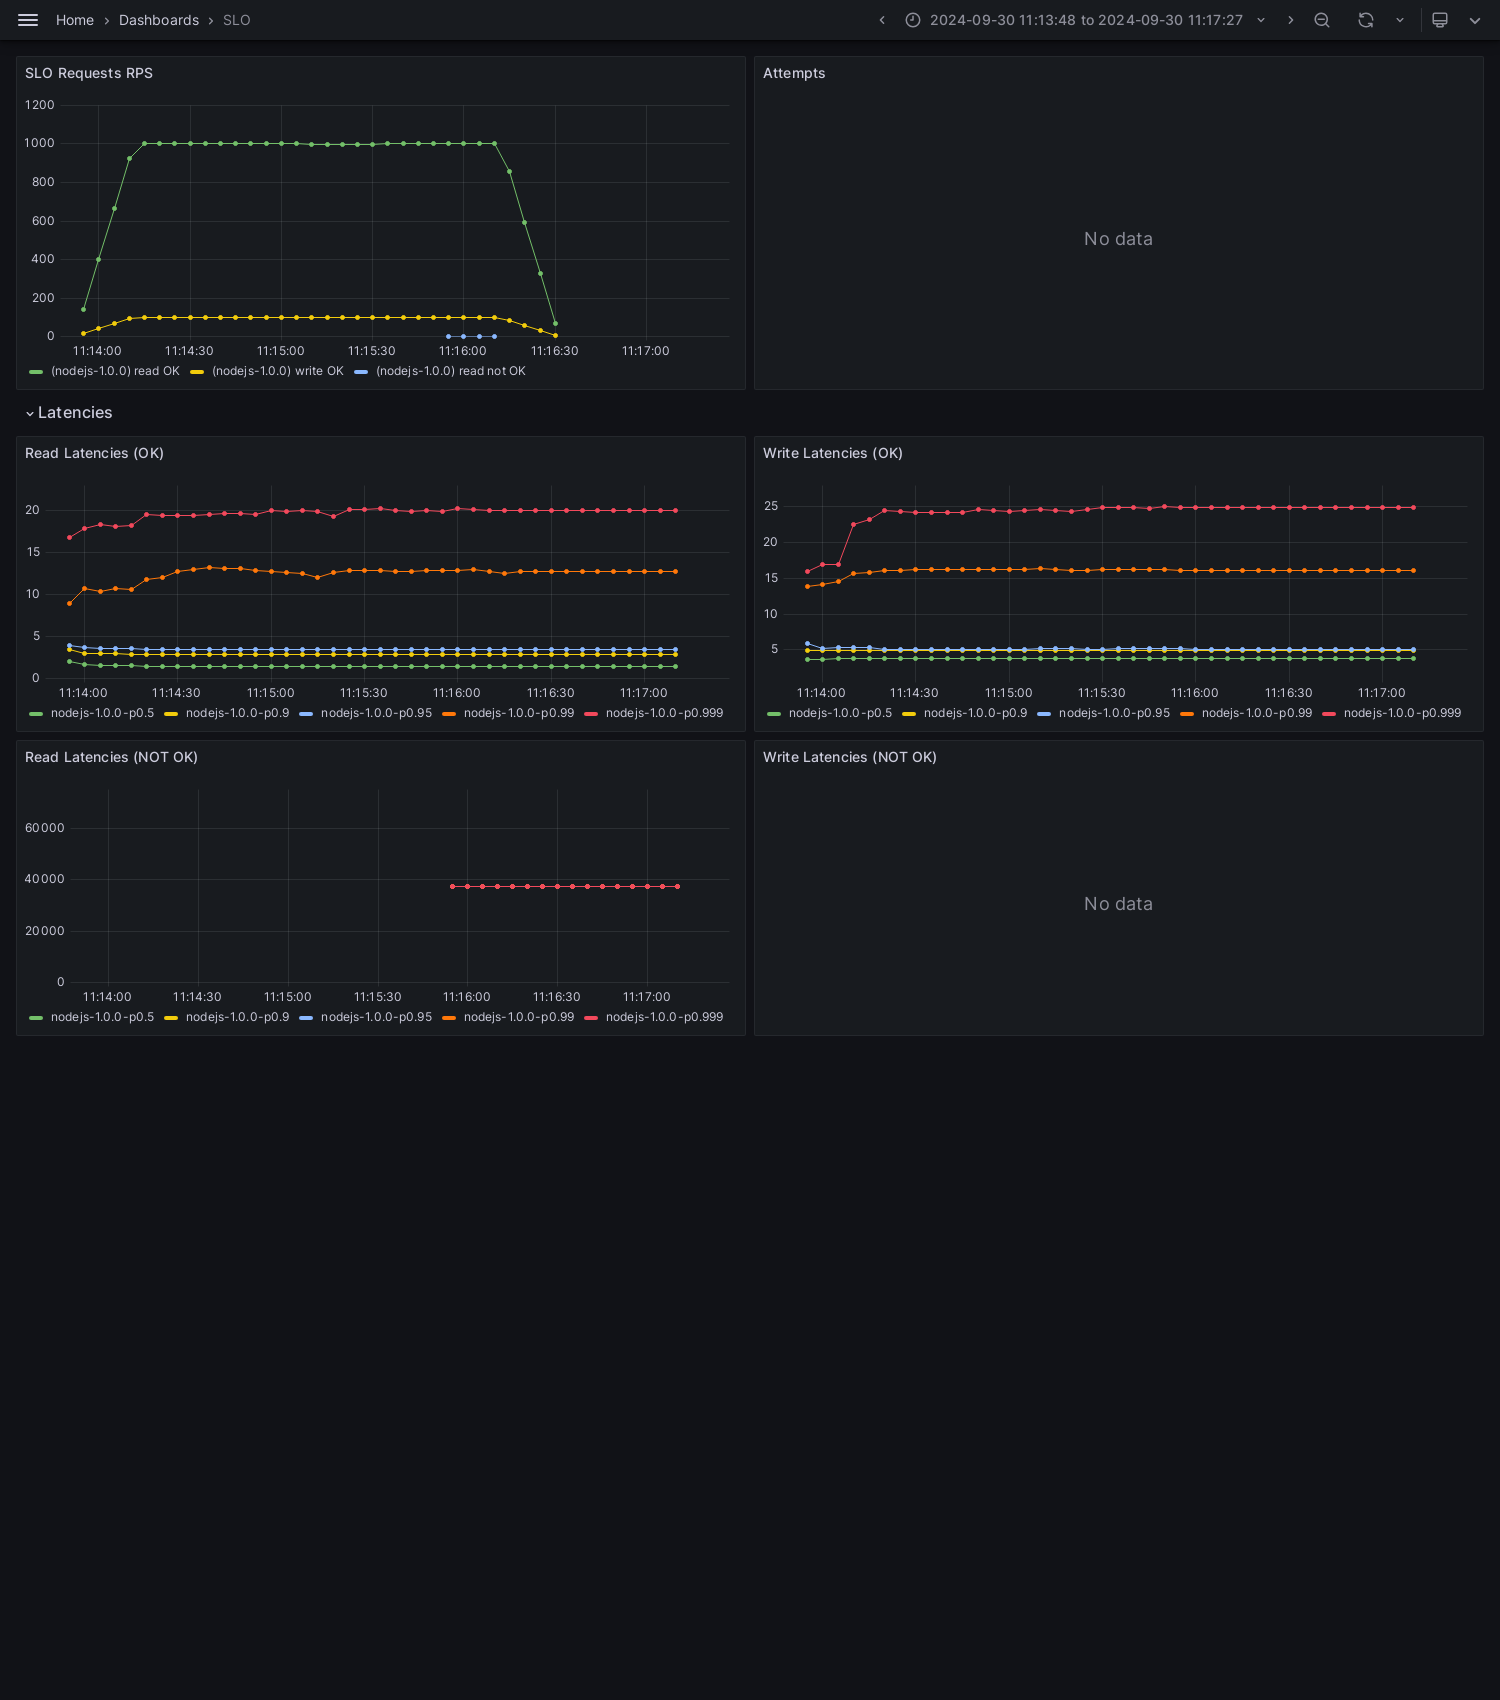Toggle p0.95 series in Write Latencies (OK) legend

pos(1114,713)
